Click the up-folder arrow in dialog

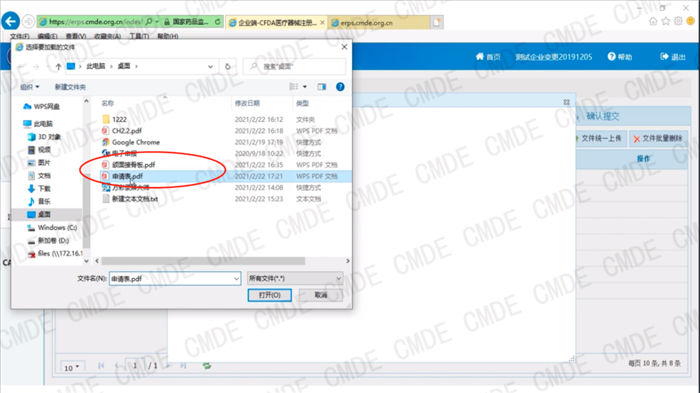click(58, 67)
